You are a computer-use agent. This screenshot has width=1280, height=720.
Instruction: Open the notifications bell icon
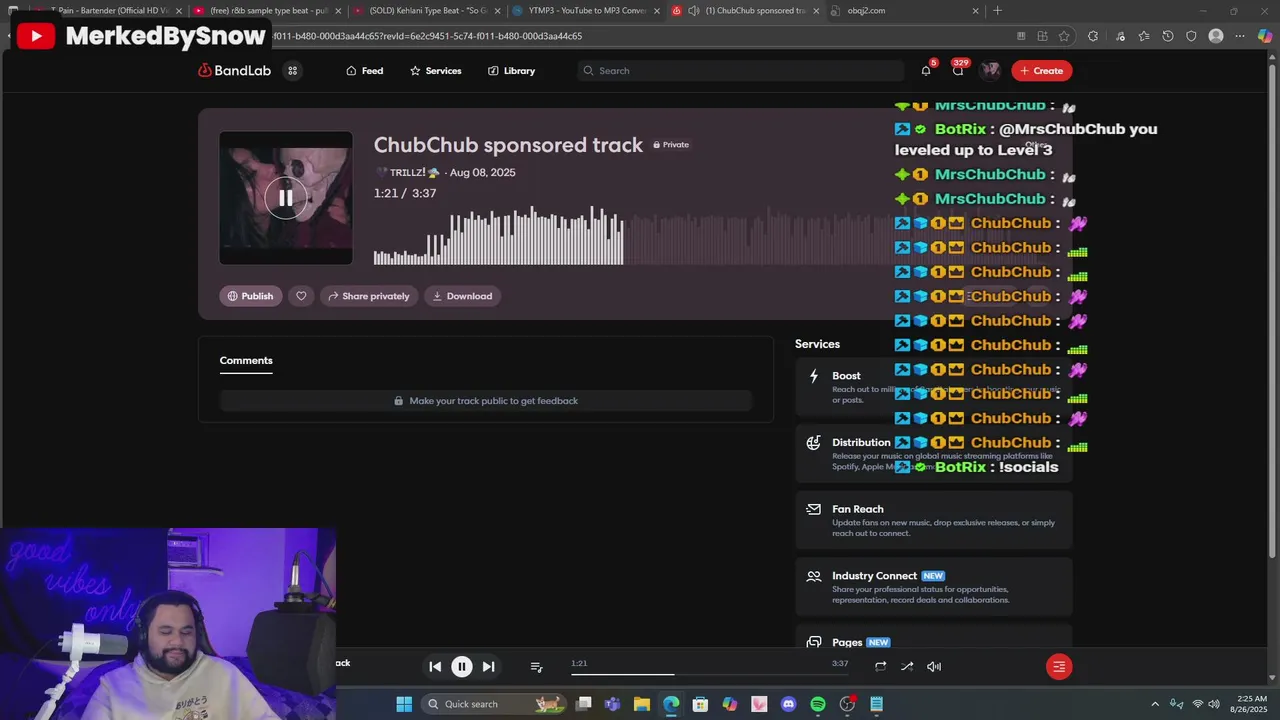(x=926, y=71)
